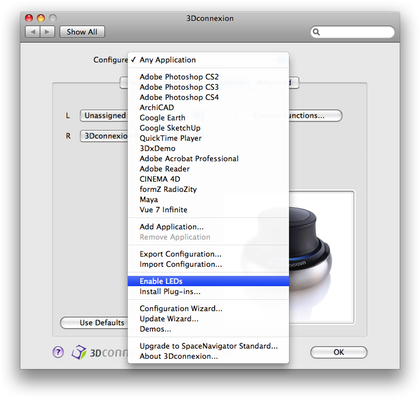Click the Show All button
The width and height of the screenshot is (420, 398).
coord(82,32)
